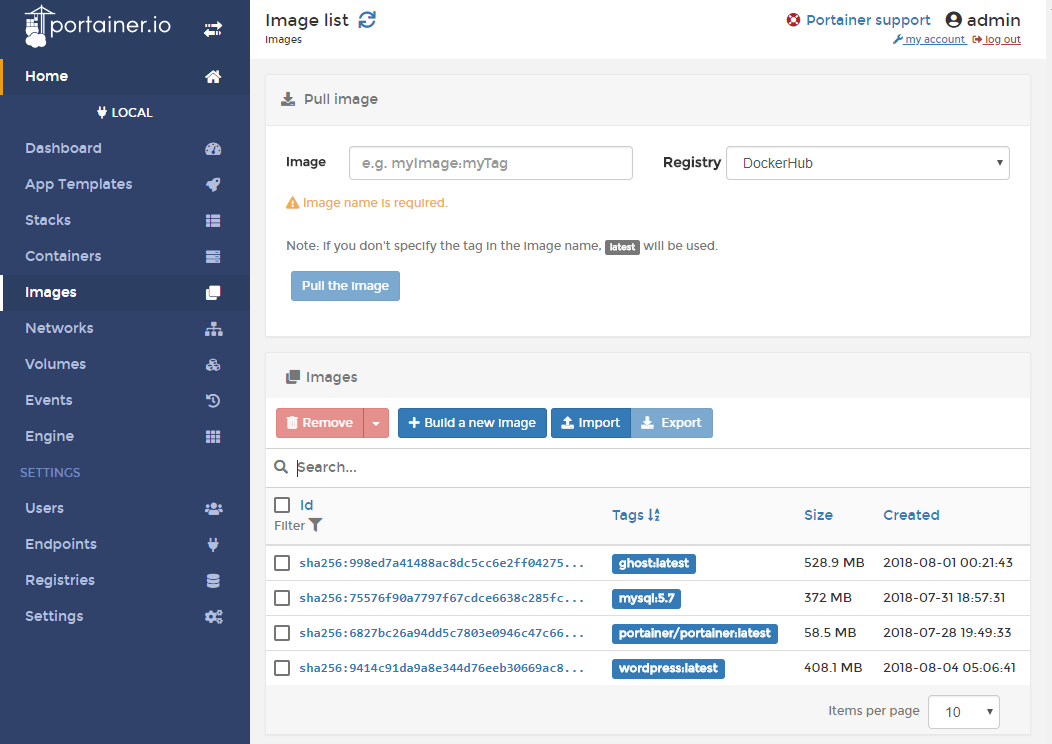This screenshot has width=1052, height=744.
Task: Check the ghost:latest image row checkbox
Action: pyautogui.click(x=282, y=563)
